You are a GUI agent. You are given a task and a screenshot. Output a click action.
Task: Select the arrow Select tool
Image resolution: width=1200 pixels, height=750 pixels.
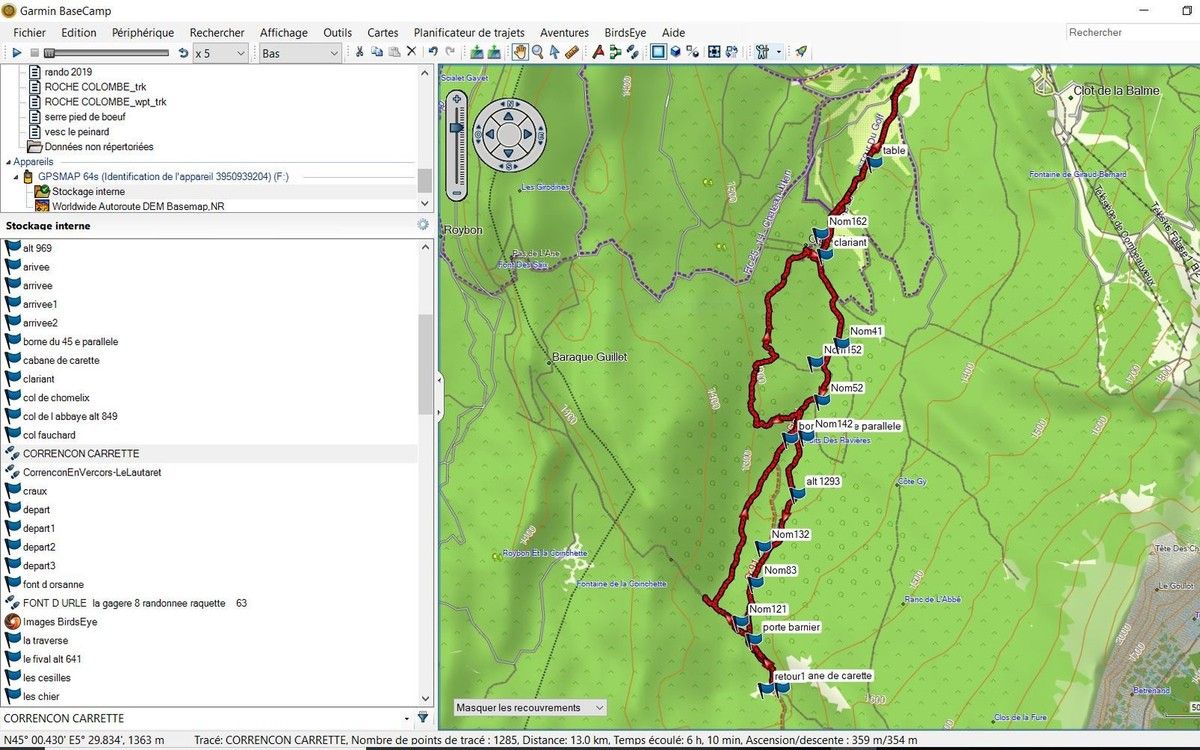point(554,53)
